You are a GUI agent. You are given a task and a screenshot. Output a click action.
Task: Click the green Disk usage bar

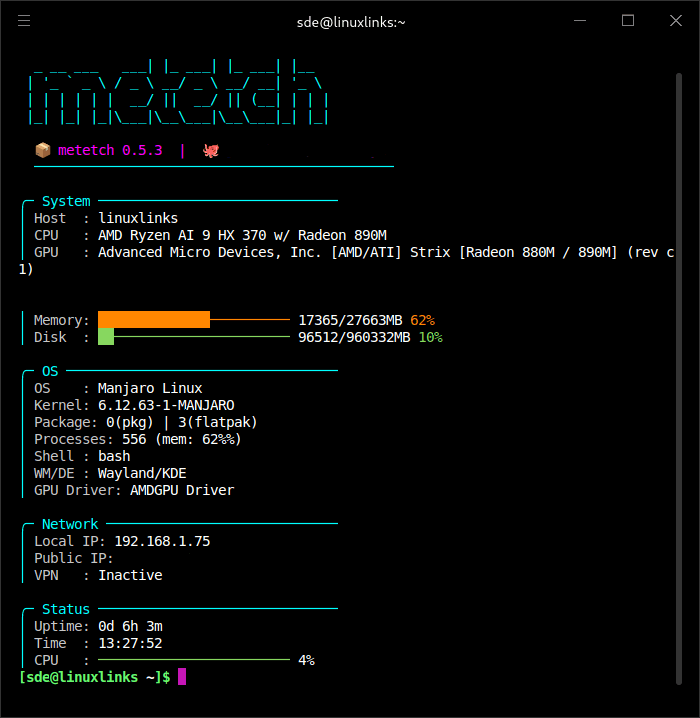click(x=106, y=338)
